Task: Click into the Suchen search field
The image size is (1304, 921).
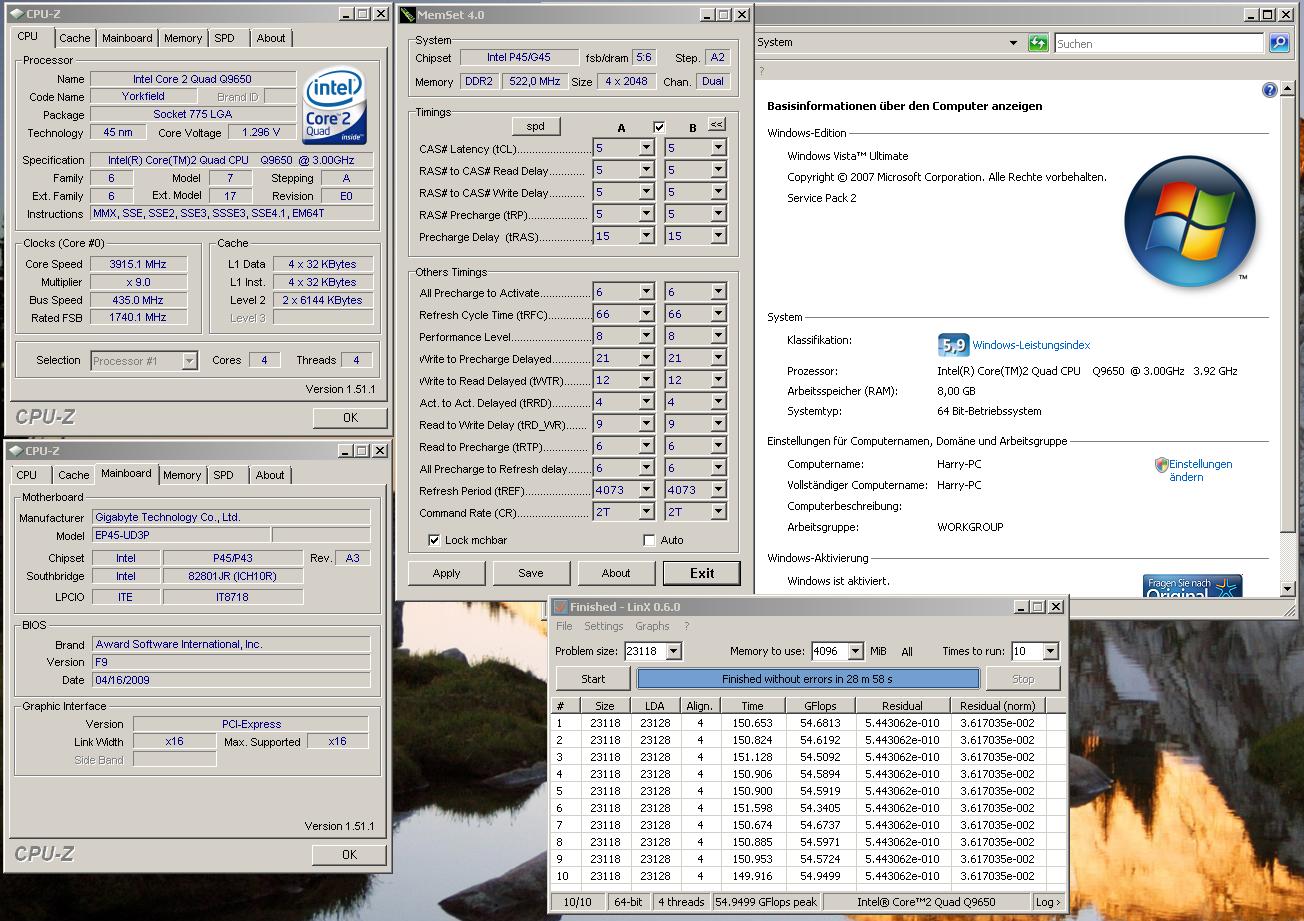Action: coord(1158,43)
